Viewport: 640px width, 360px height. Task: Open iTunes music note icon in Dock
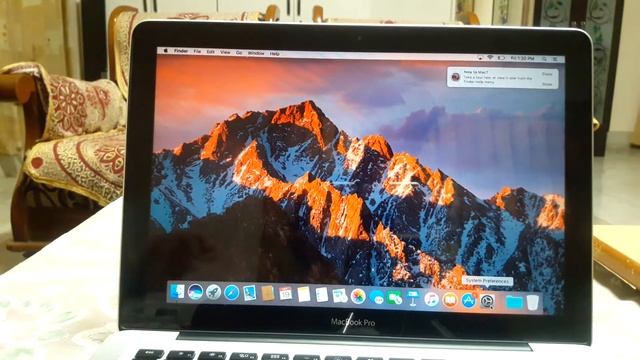pos(431,300)
